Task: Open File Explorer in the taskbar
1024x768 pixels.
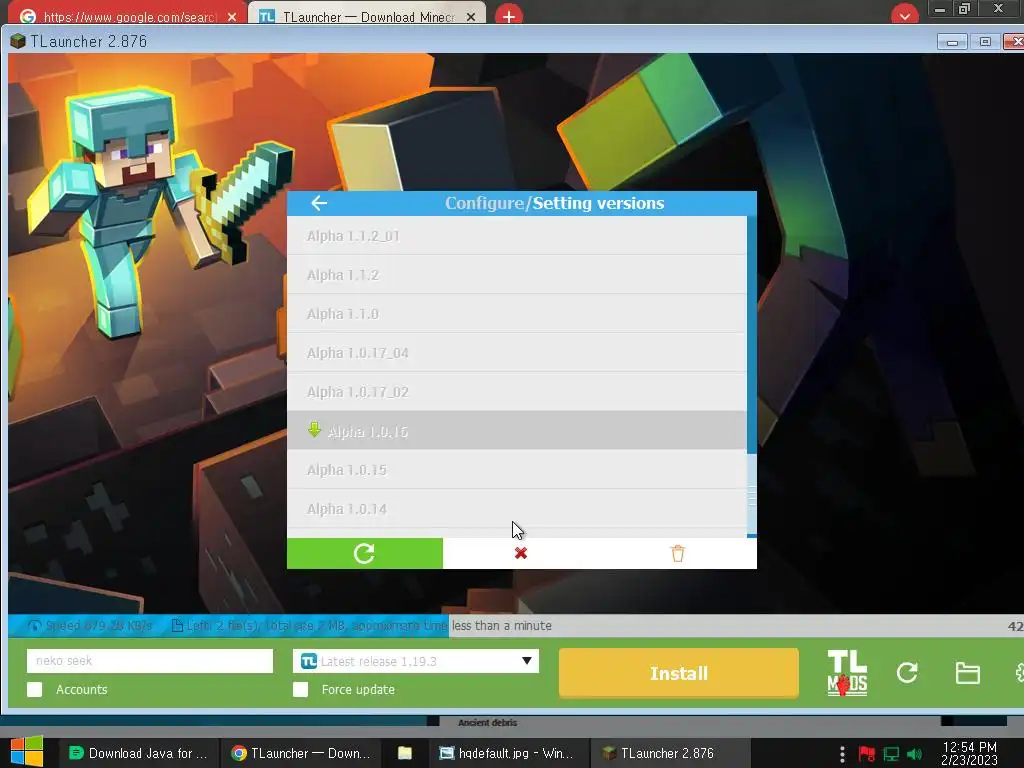Action: click(405, 753)
